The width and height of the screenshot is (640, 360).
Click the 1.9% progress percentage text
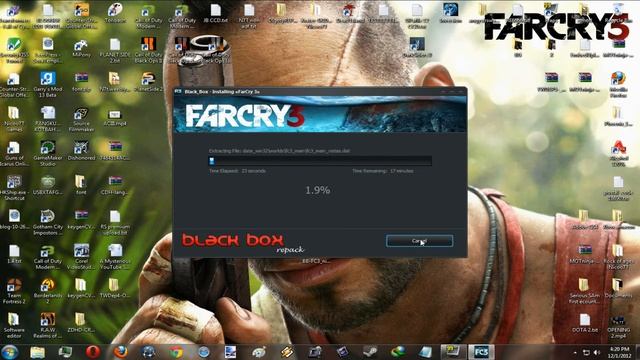[318, 190]
